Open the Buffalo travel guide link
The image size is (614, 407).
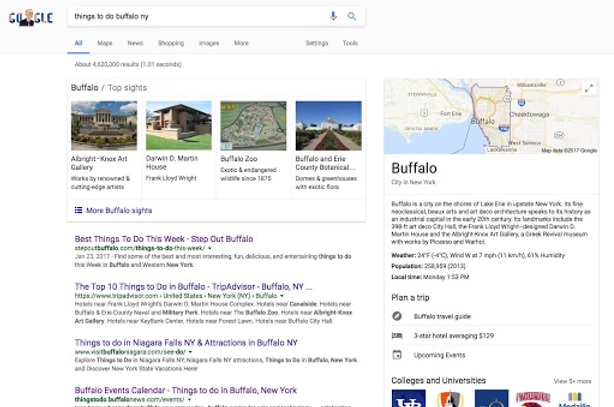tap(442, 316)
